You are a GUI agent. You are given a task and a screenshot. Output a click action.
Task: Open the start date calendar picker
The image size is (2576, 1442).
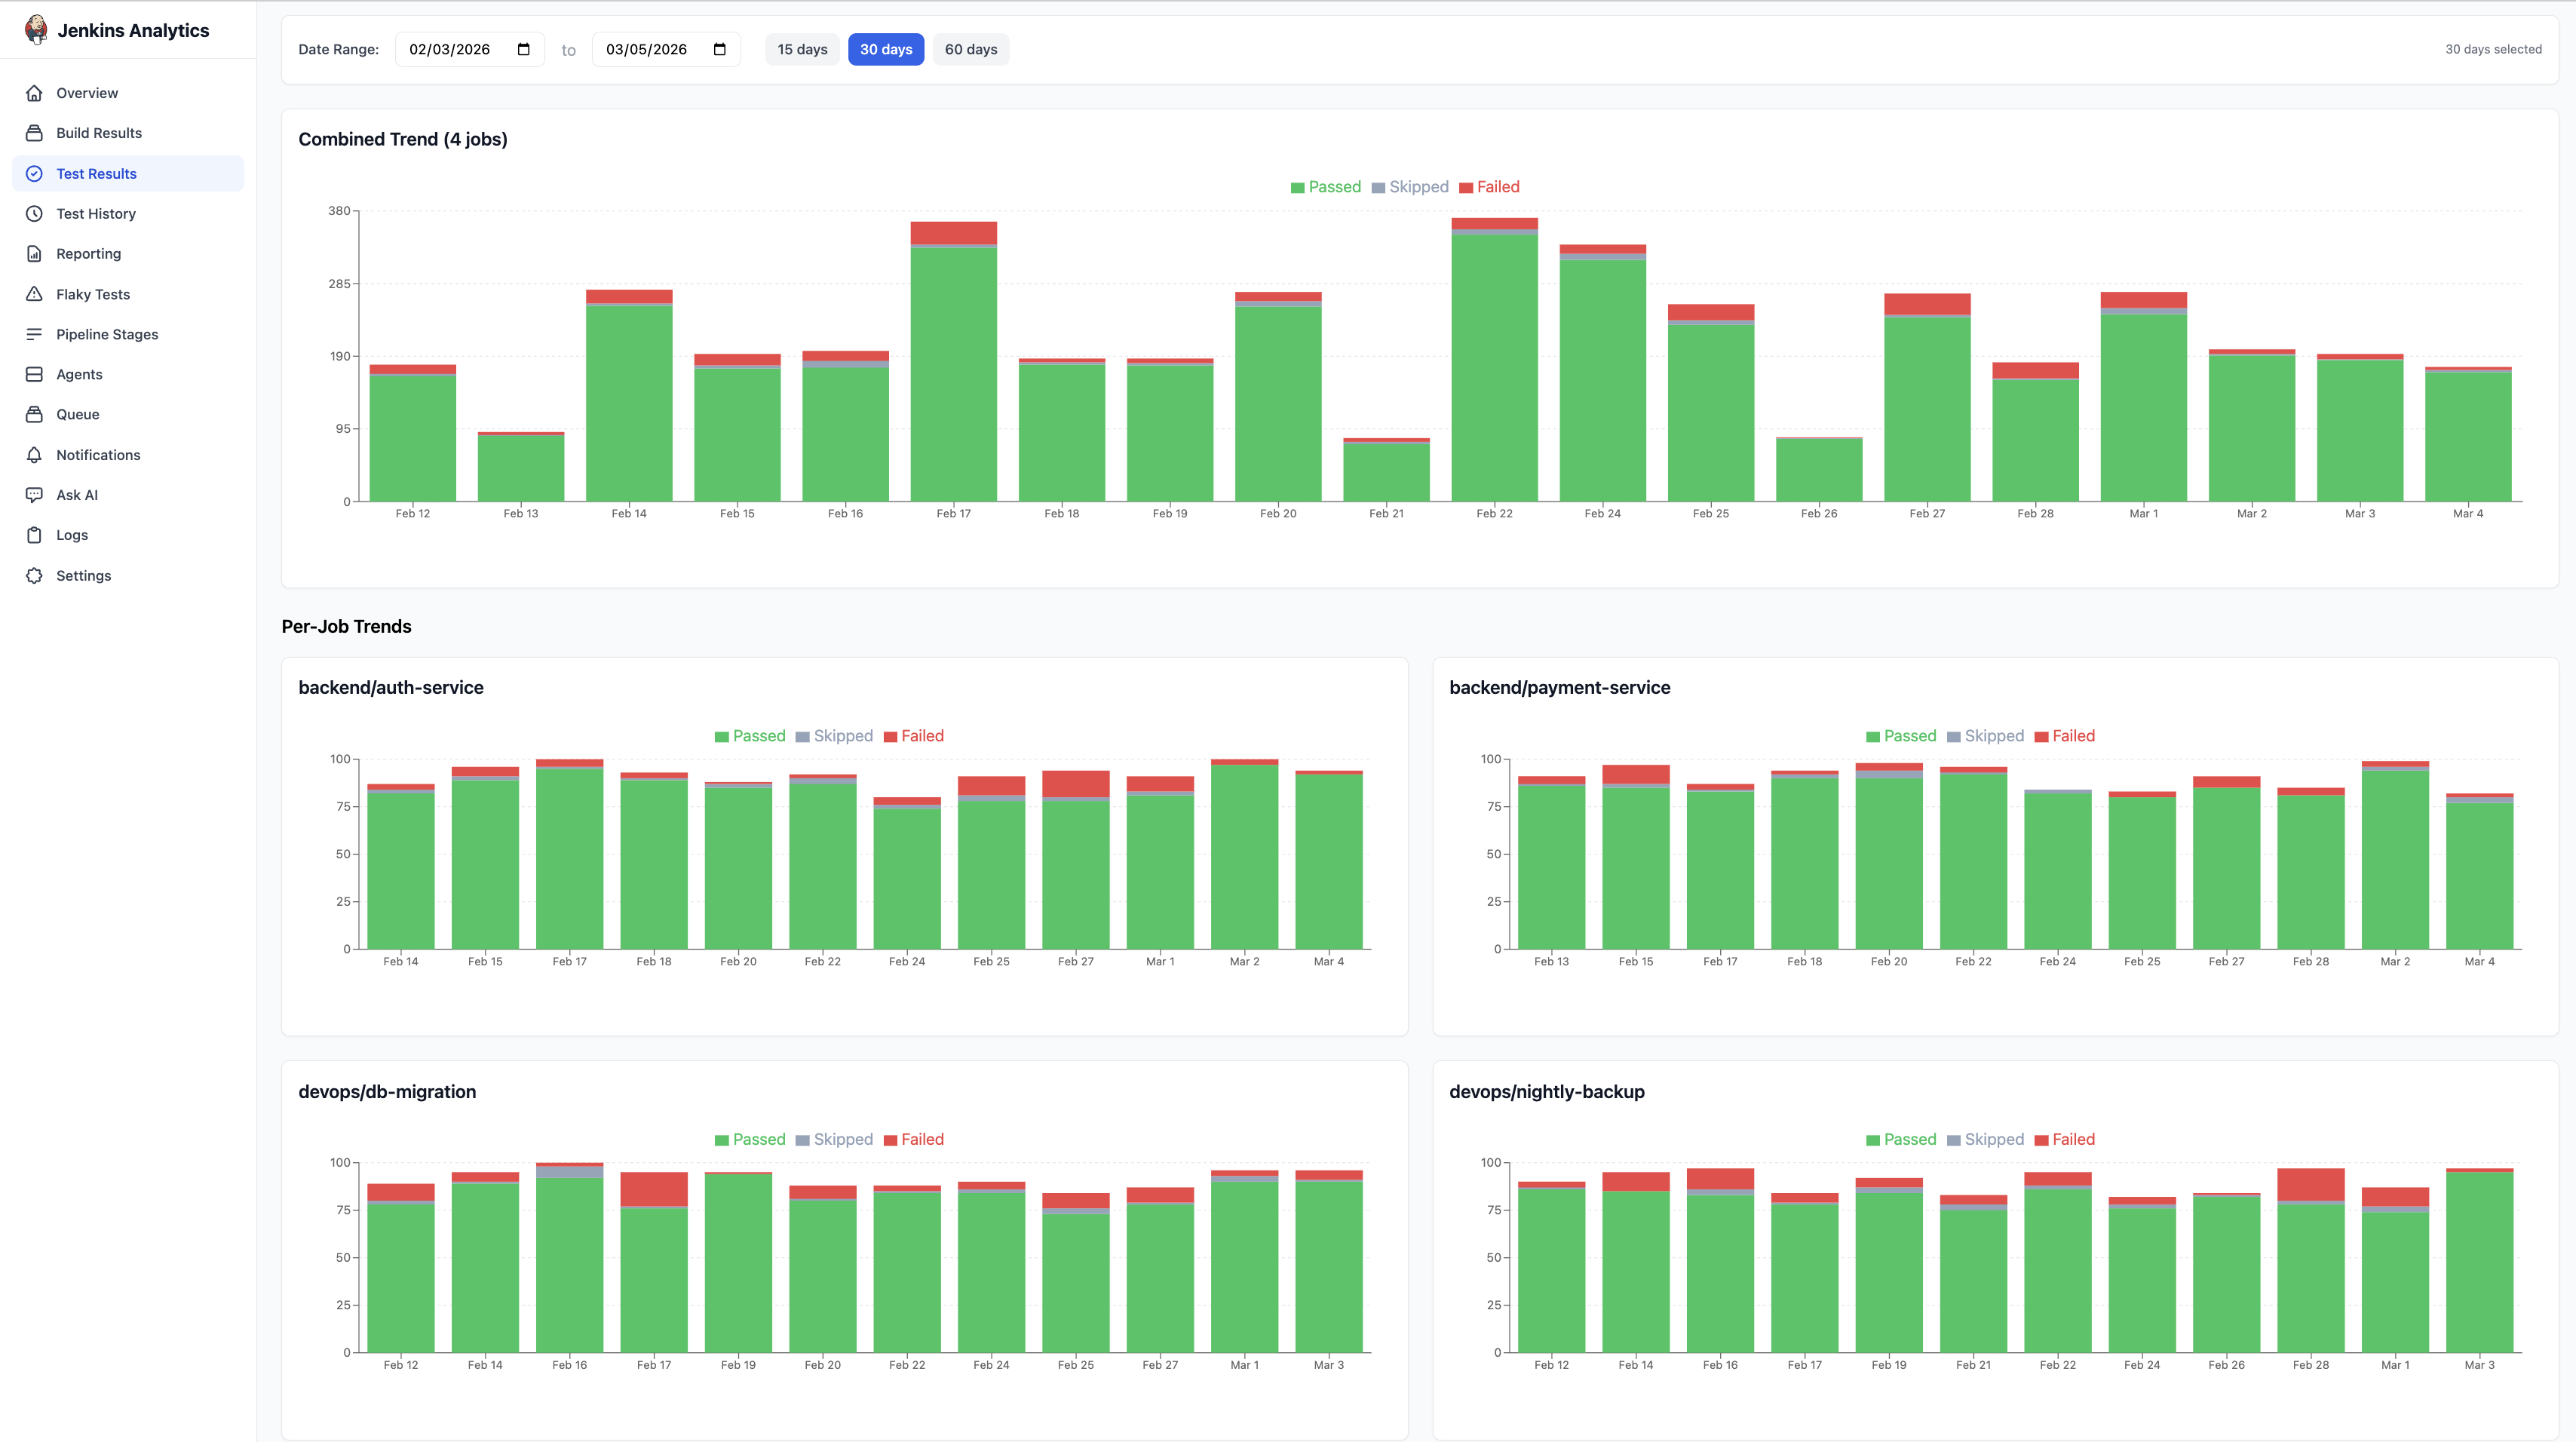524,48
